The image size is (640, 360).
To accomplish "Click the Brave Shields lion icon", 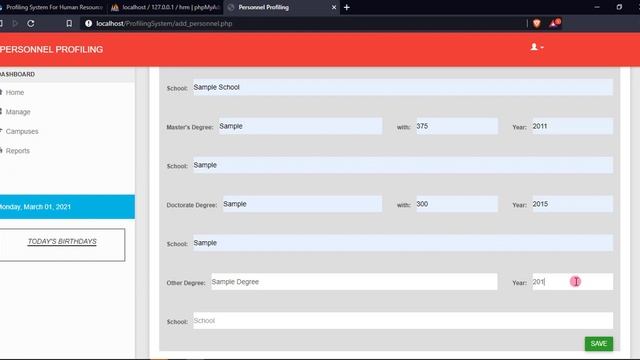I will [x=537, y=24].
